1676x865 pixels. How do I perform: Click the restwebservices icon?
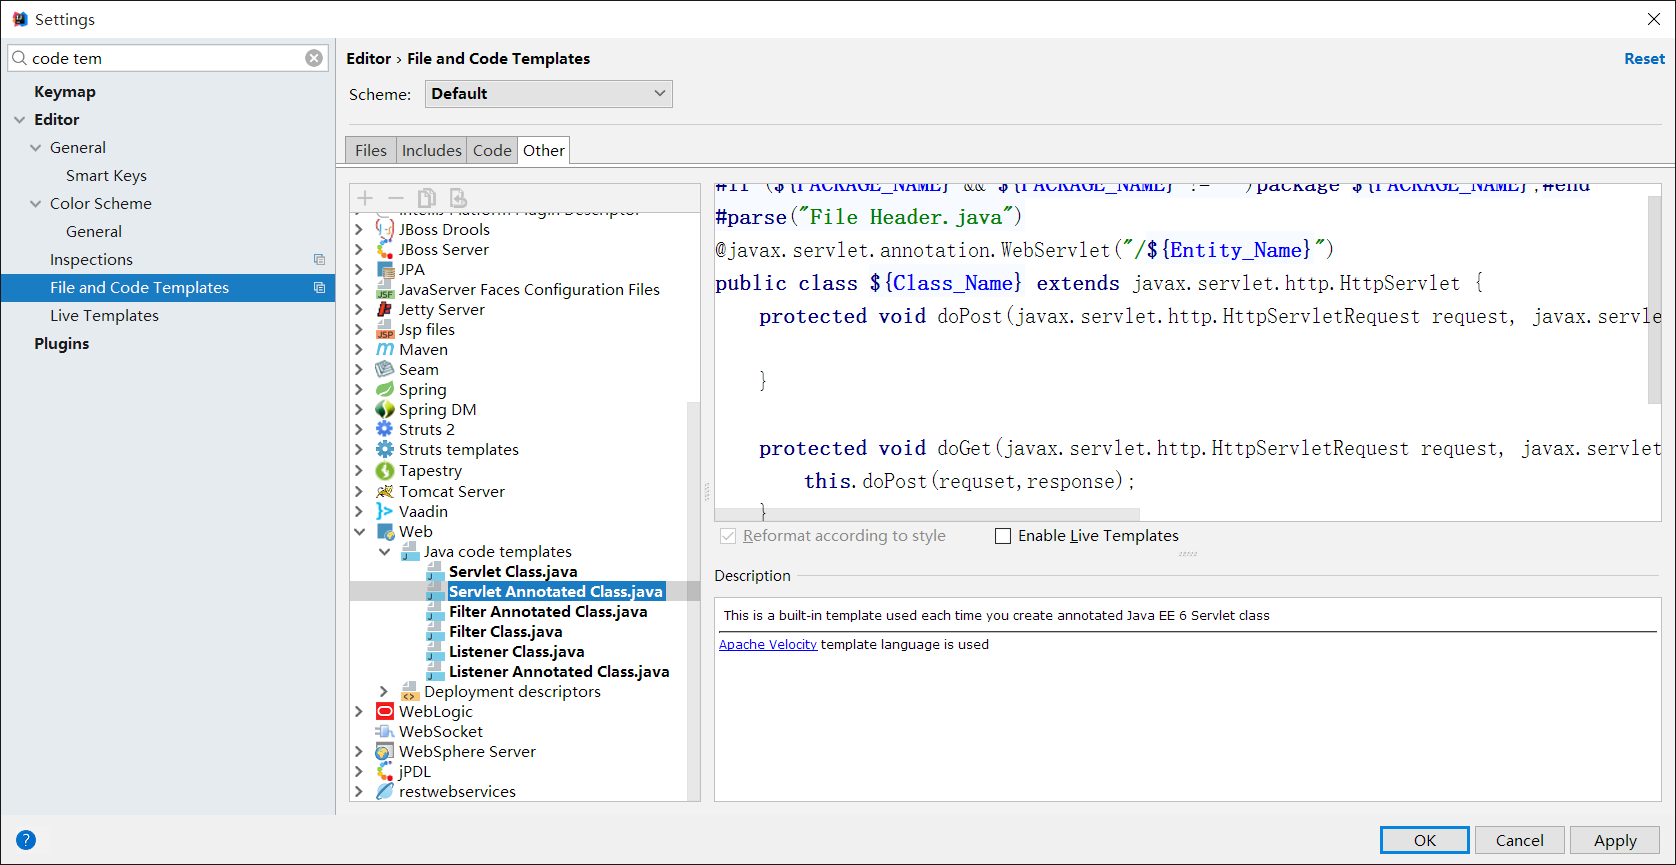click(385, 791)
